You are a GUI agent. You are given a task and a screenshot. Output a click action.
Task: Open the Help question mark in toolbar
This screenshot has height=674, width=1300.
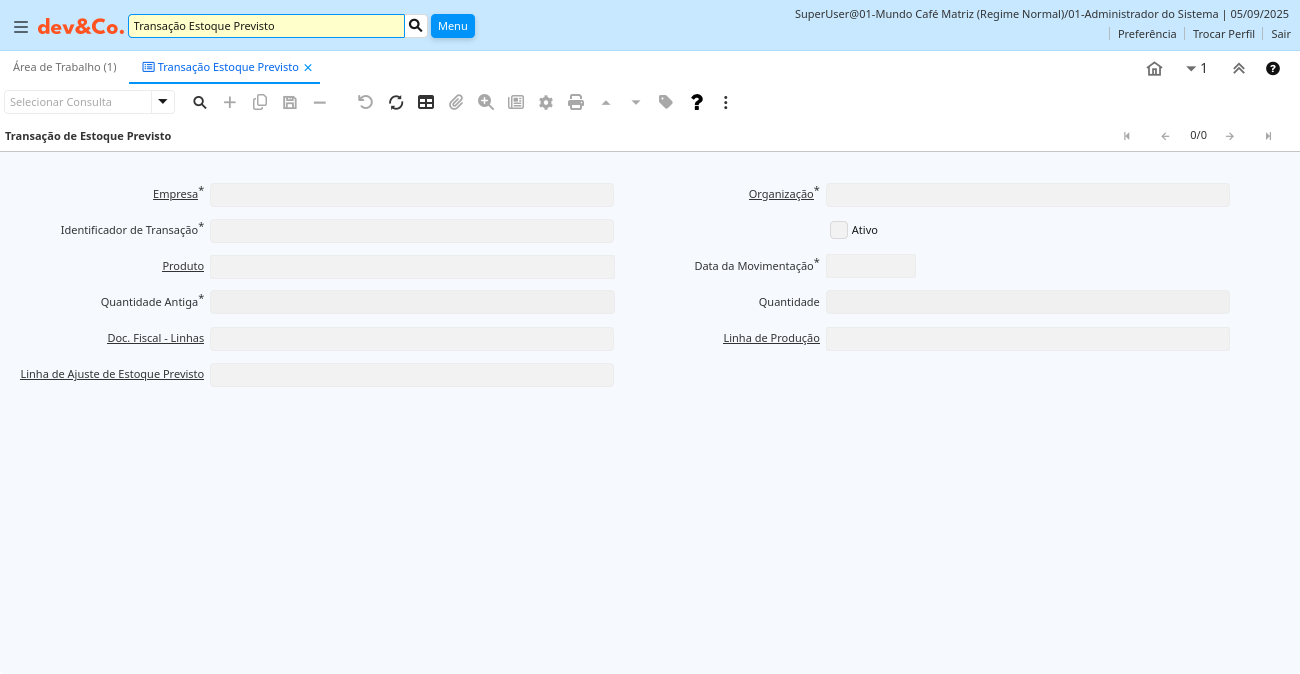point(697,102)
